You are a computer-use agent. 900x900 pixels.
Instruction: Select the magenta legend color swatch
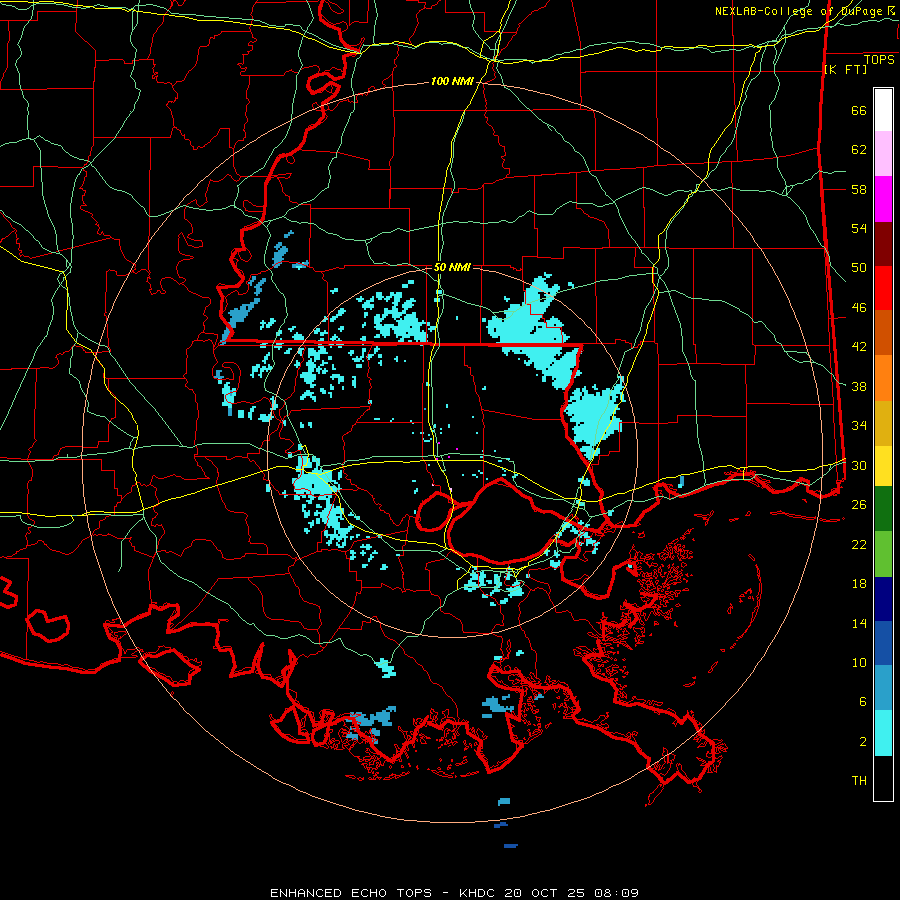coord(883,199)
